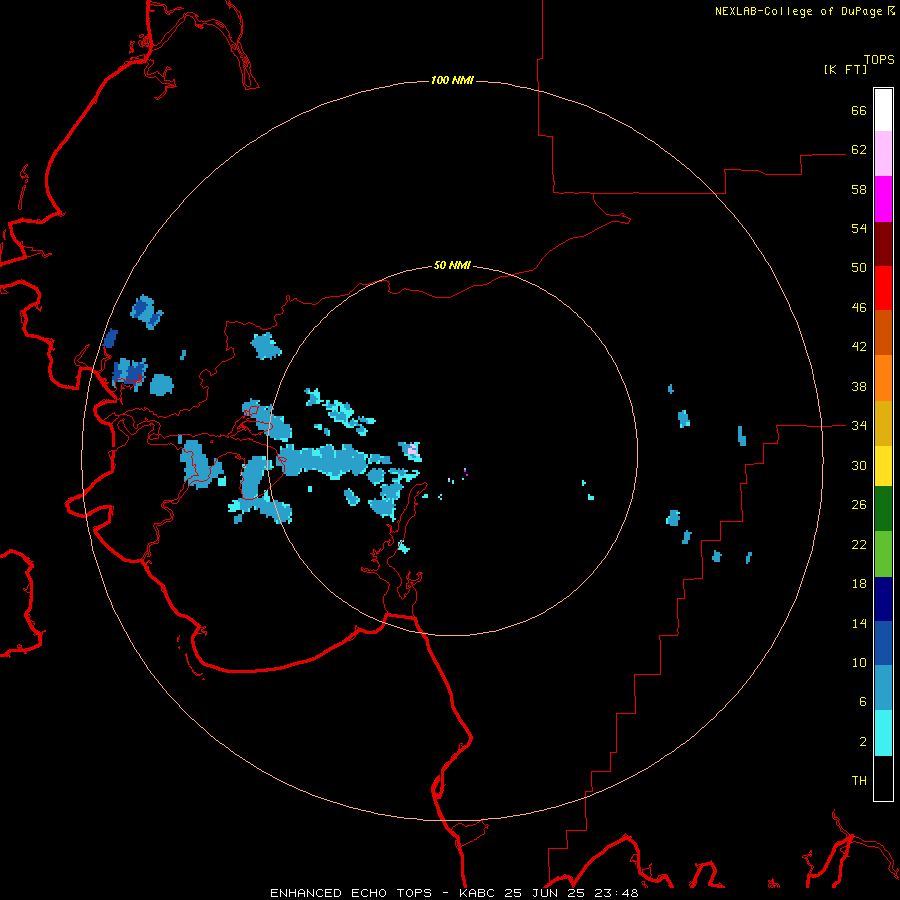This screenshot has height=900, width=900.
Task: Click the 22 legend value
Action: (x=859, y=544)
